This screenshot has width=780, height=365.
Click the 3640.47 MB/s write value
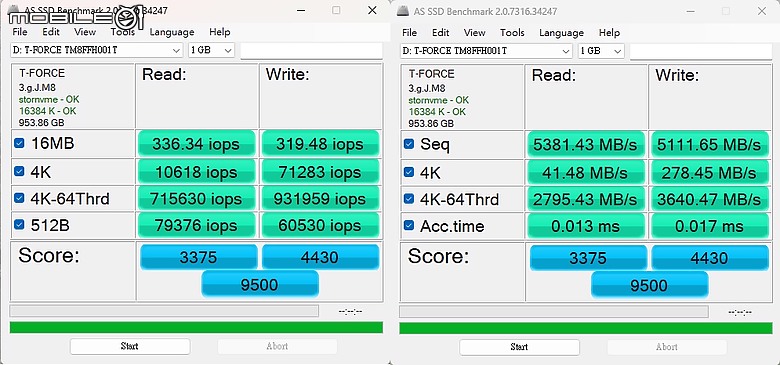[709, 199]
